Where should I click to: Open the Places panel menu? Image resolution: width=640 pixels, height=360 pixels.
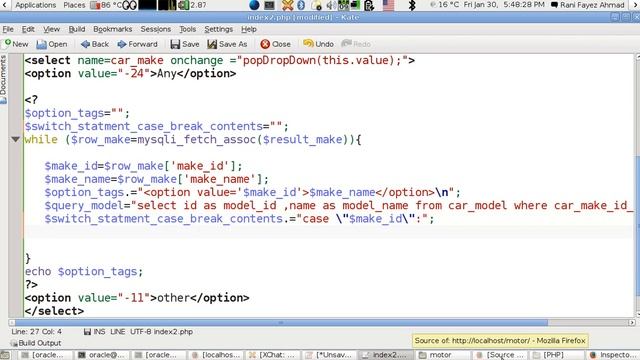tap(74, 5)
